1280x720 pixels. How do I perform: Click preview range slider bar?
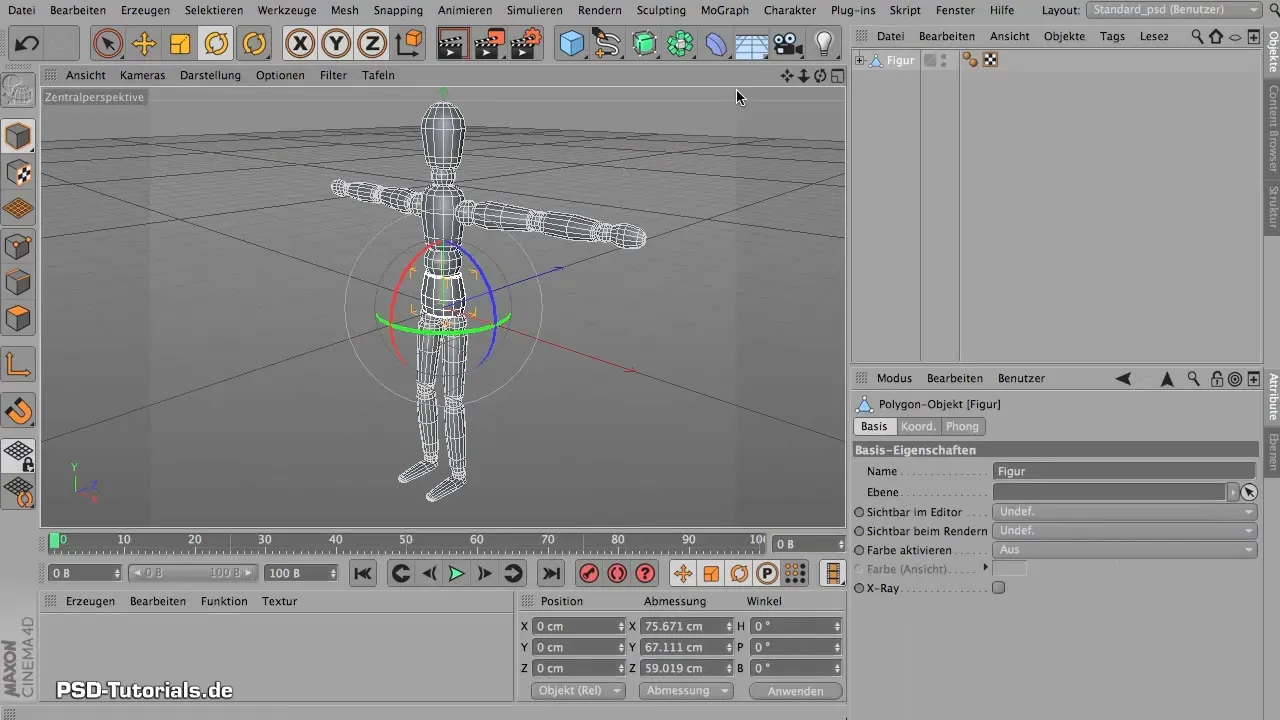(193, 573)
